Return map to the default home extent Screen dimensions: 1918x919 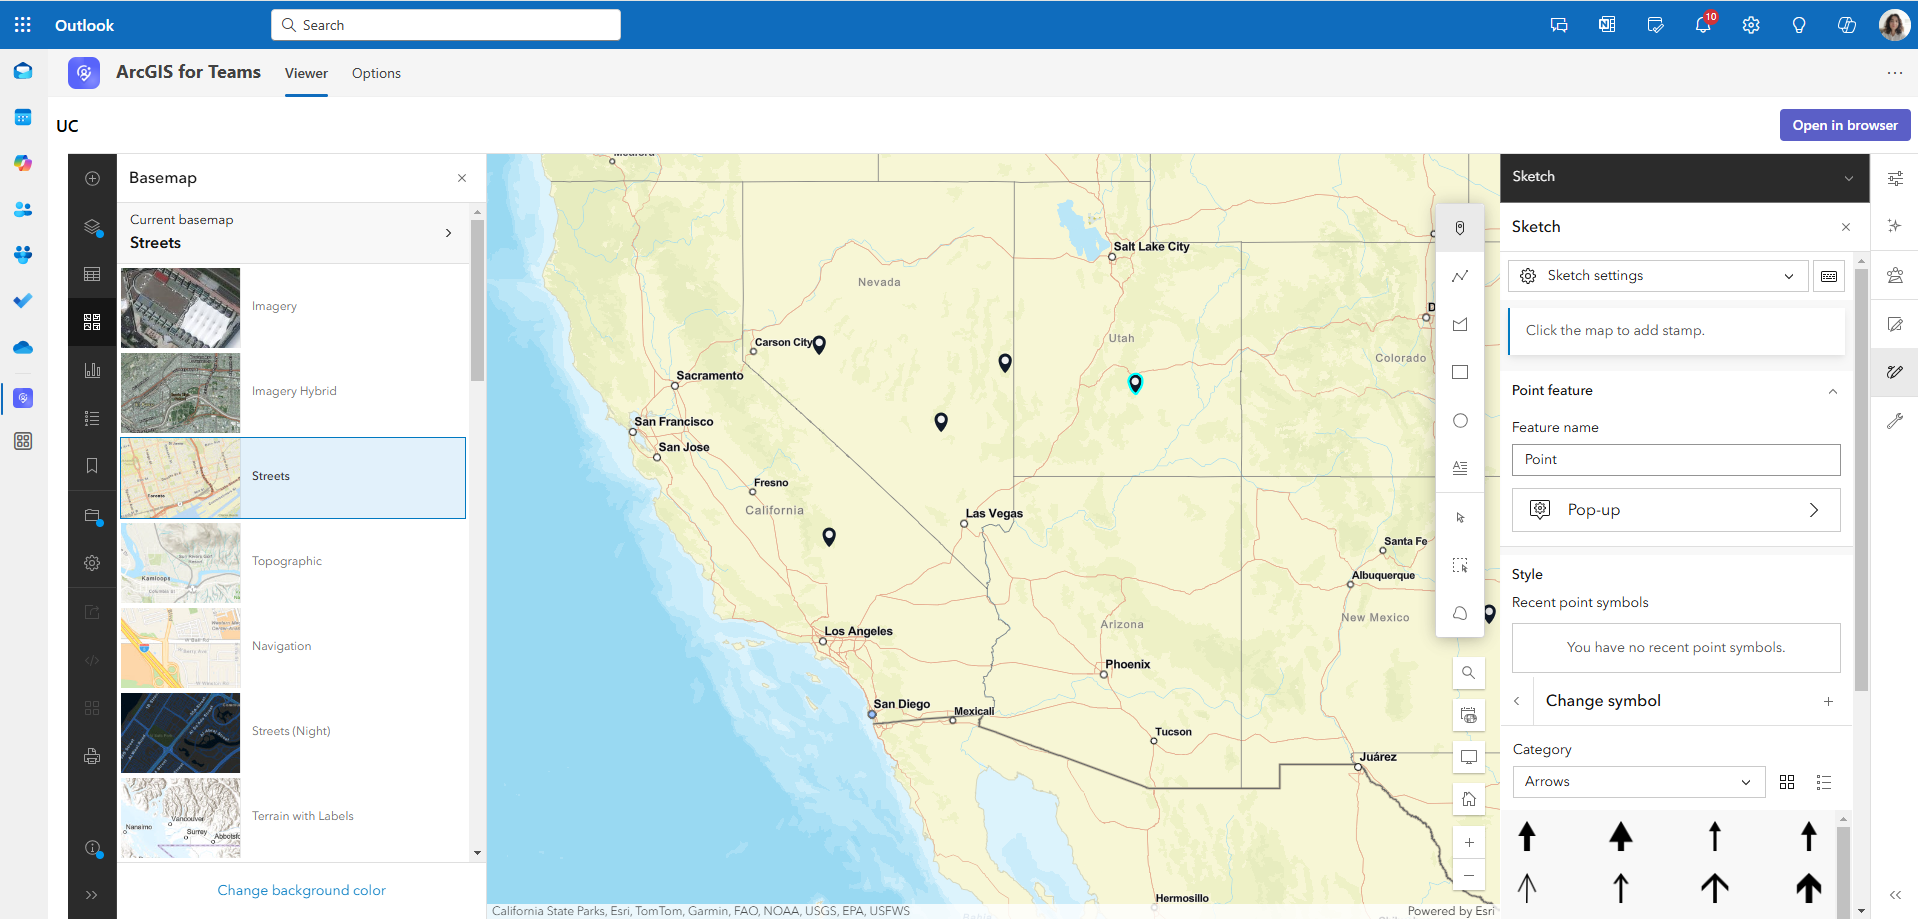point(1469,799)
